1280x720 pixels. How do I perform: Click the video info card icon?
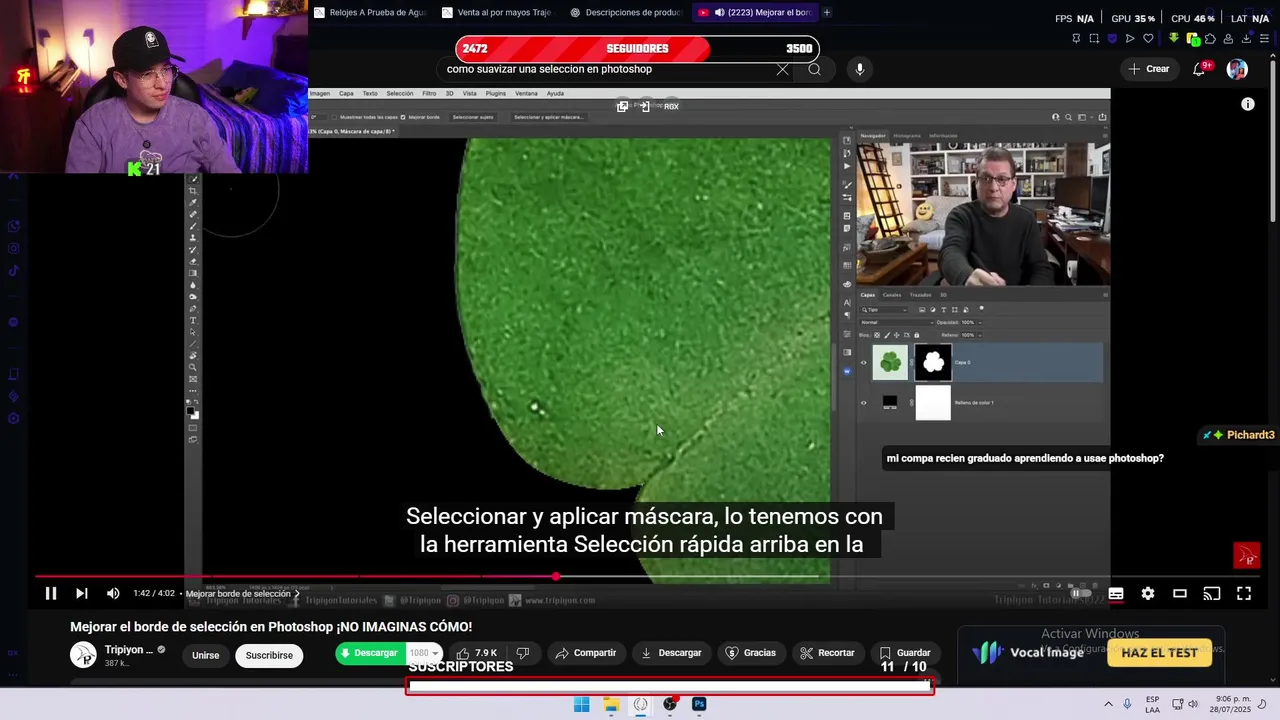click(1248, 104)
